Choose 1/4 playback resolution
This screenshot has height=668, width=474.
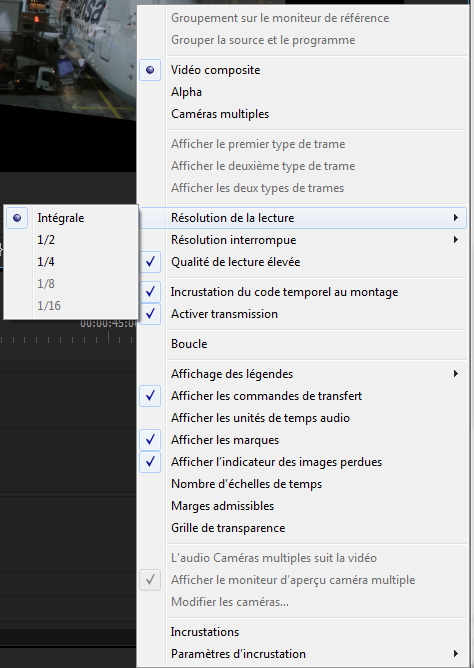click(x=71, y=262)
